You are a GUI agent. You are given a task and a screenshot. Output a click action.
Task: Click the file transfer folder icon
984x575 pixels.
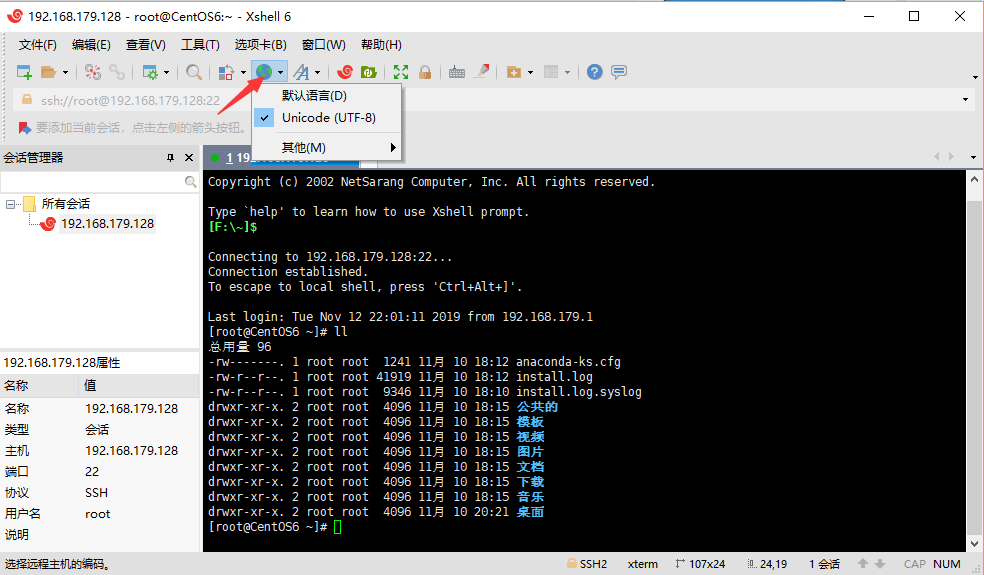click(x=513, y=72)
